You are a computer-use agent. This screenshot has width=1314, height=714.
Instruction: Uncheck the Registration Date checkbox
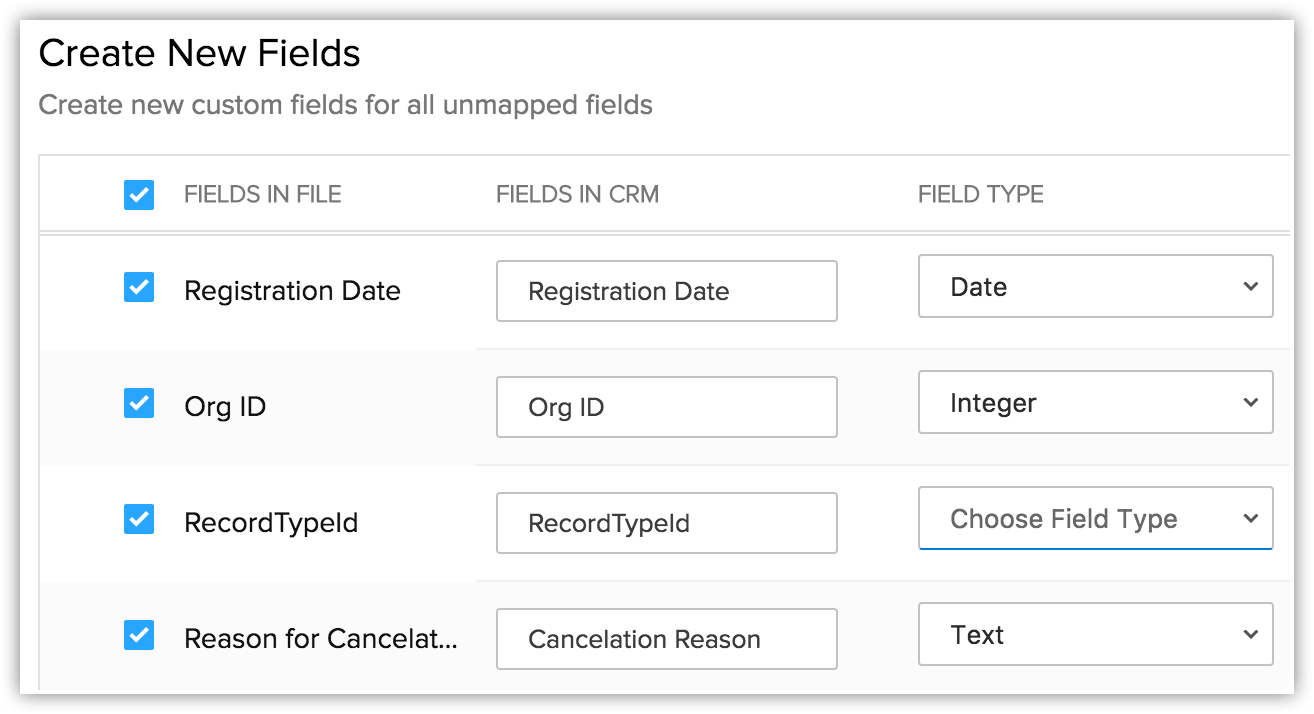[x=139, y=288]
